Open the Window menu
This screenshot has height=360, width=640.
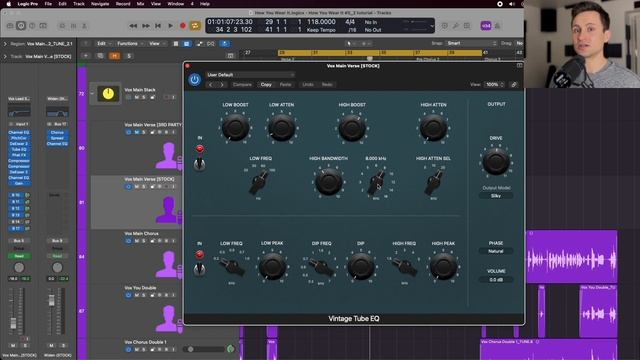tap(176, 4)
